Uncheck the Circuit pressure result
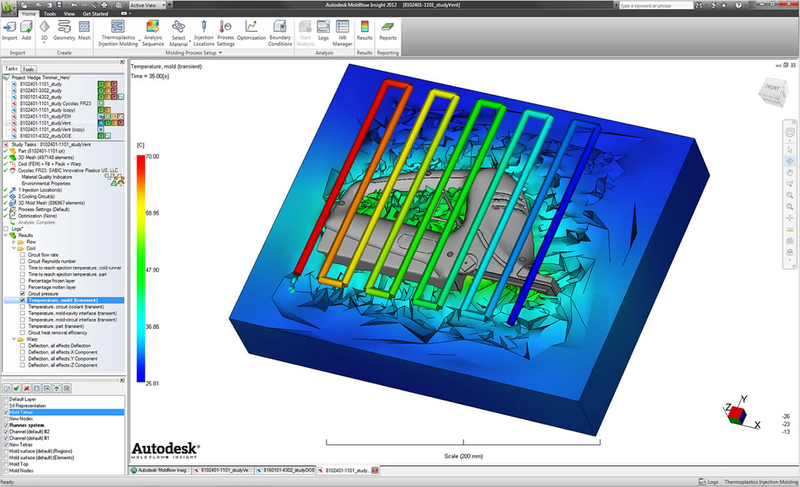 [x=22, y=294]
